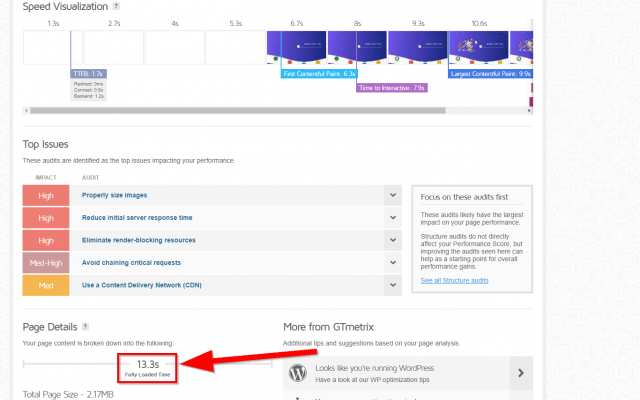Viewport: 640px width, 400px height.
Task: Open the Speed Visualization help icon
Action: coord(116,6)
